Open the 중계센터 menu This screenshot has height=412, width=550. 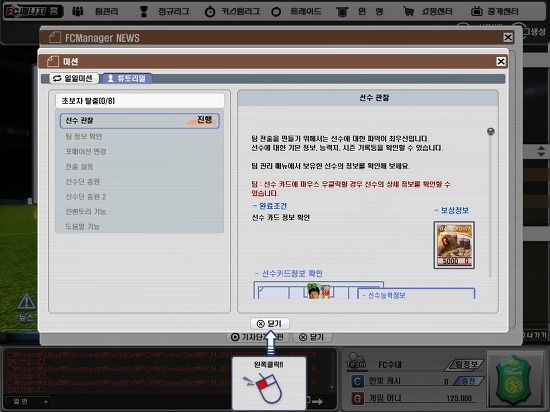click(x=495, y=12)
